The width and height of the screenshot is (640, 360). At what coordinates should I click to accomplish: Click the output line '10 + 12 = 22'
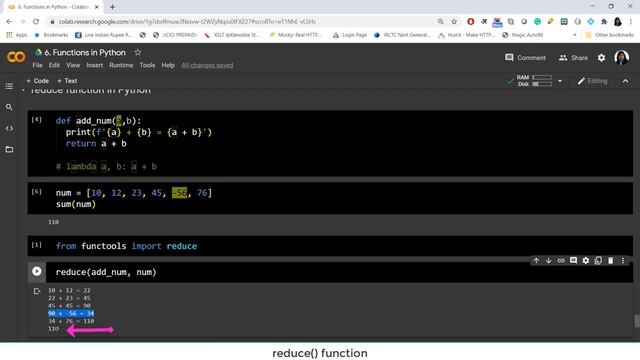[x=69, y=291]
